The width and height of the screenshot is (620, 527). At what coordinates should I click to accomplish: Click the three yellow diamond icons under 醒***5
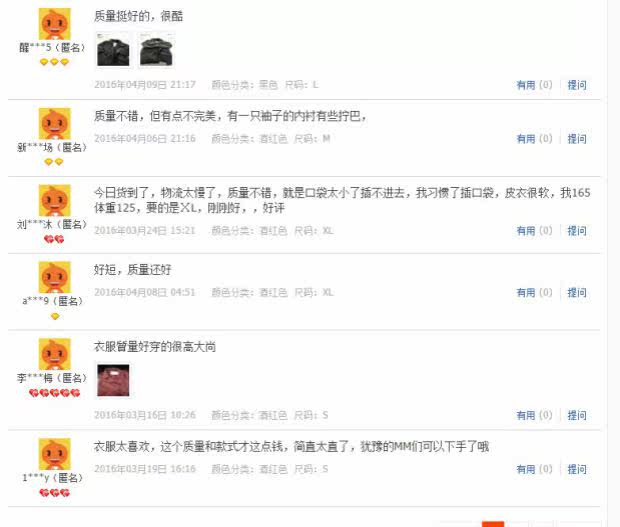[55, 62]
